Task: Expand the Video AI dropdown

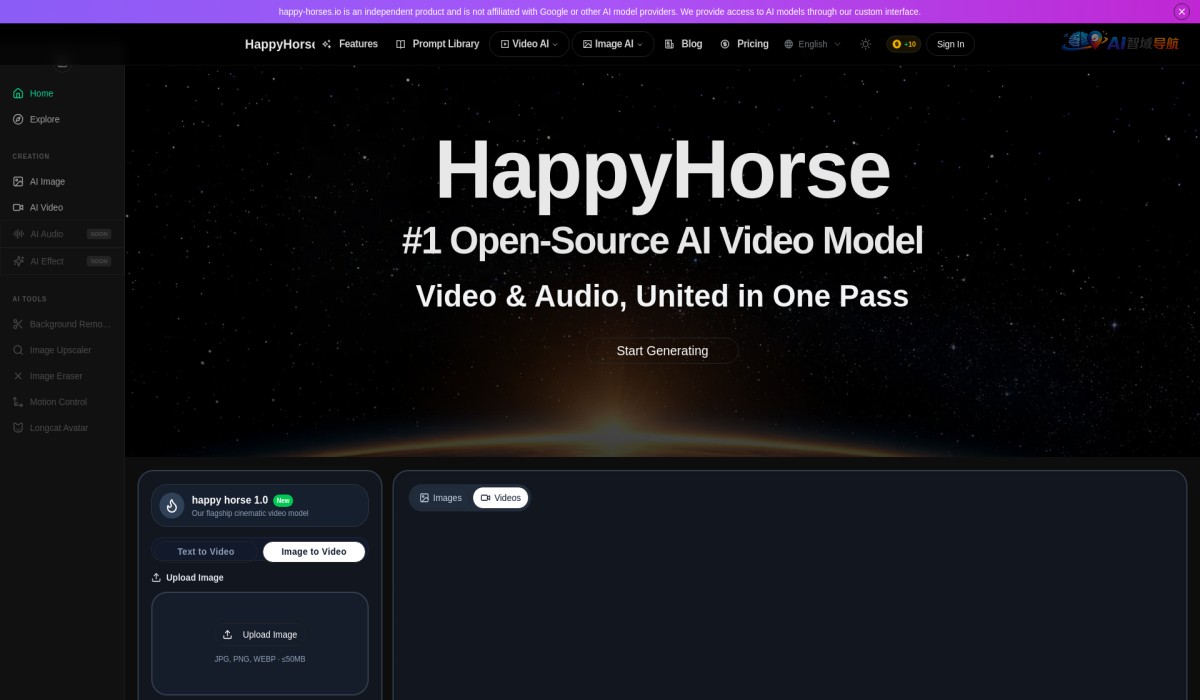Action: click(529, 44)
